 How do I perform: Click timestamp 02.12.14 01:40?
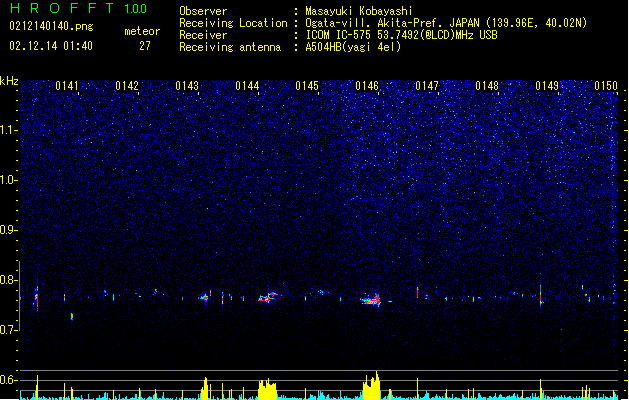(51, 46)
